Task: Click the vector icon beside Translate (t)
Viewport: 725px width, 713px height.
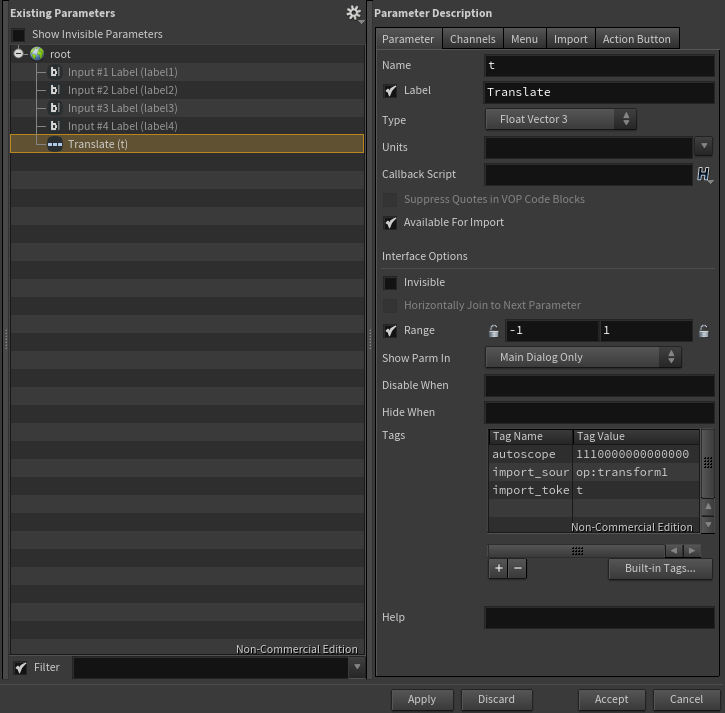Action: (x=55, y=144)
